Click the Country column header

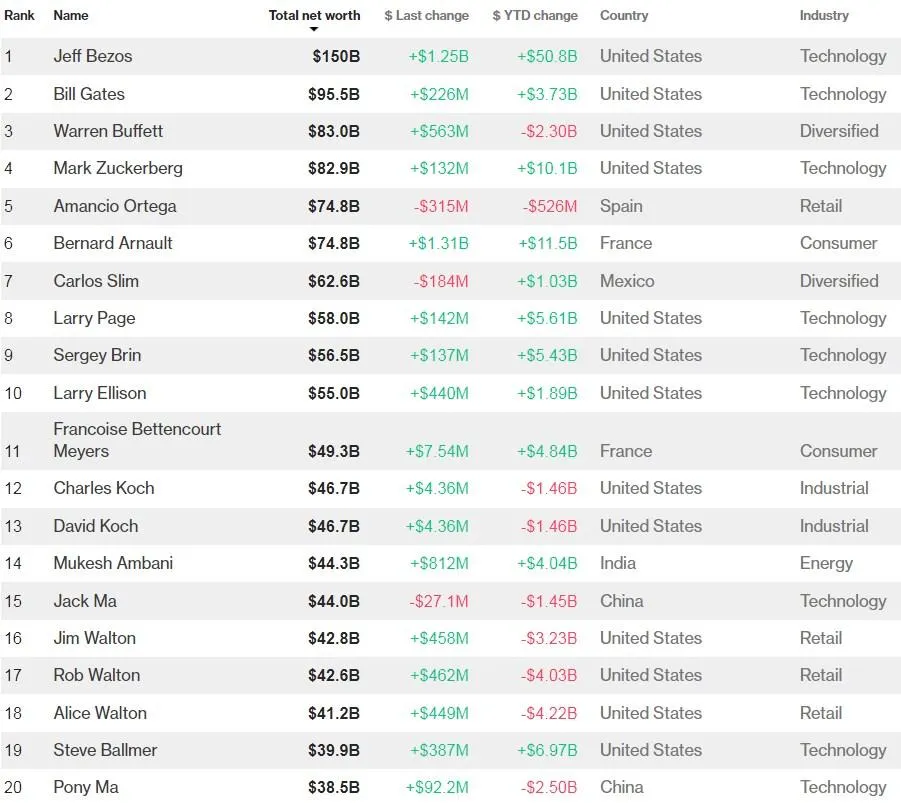click(x=624, y=15)
